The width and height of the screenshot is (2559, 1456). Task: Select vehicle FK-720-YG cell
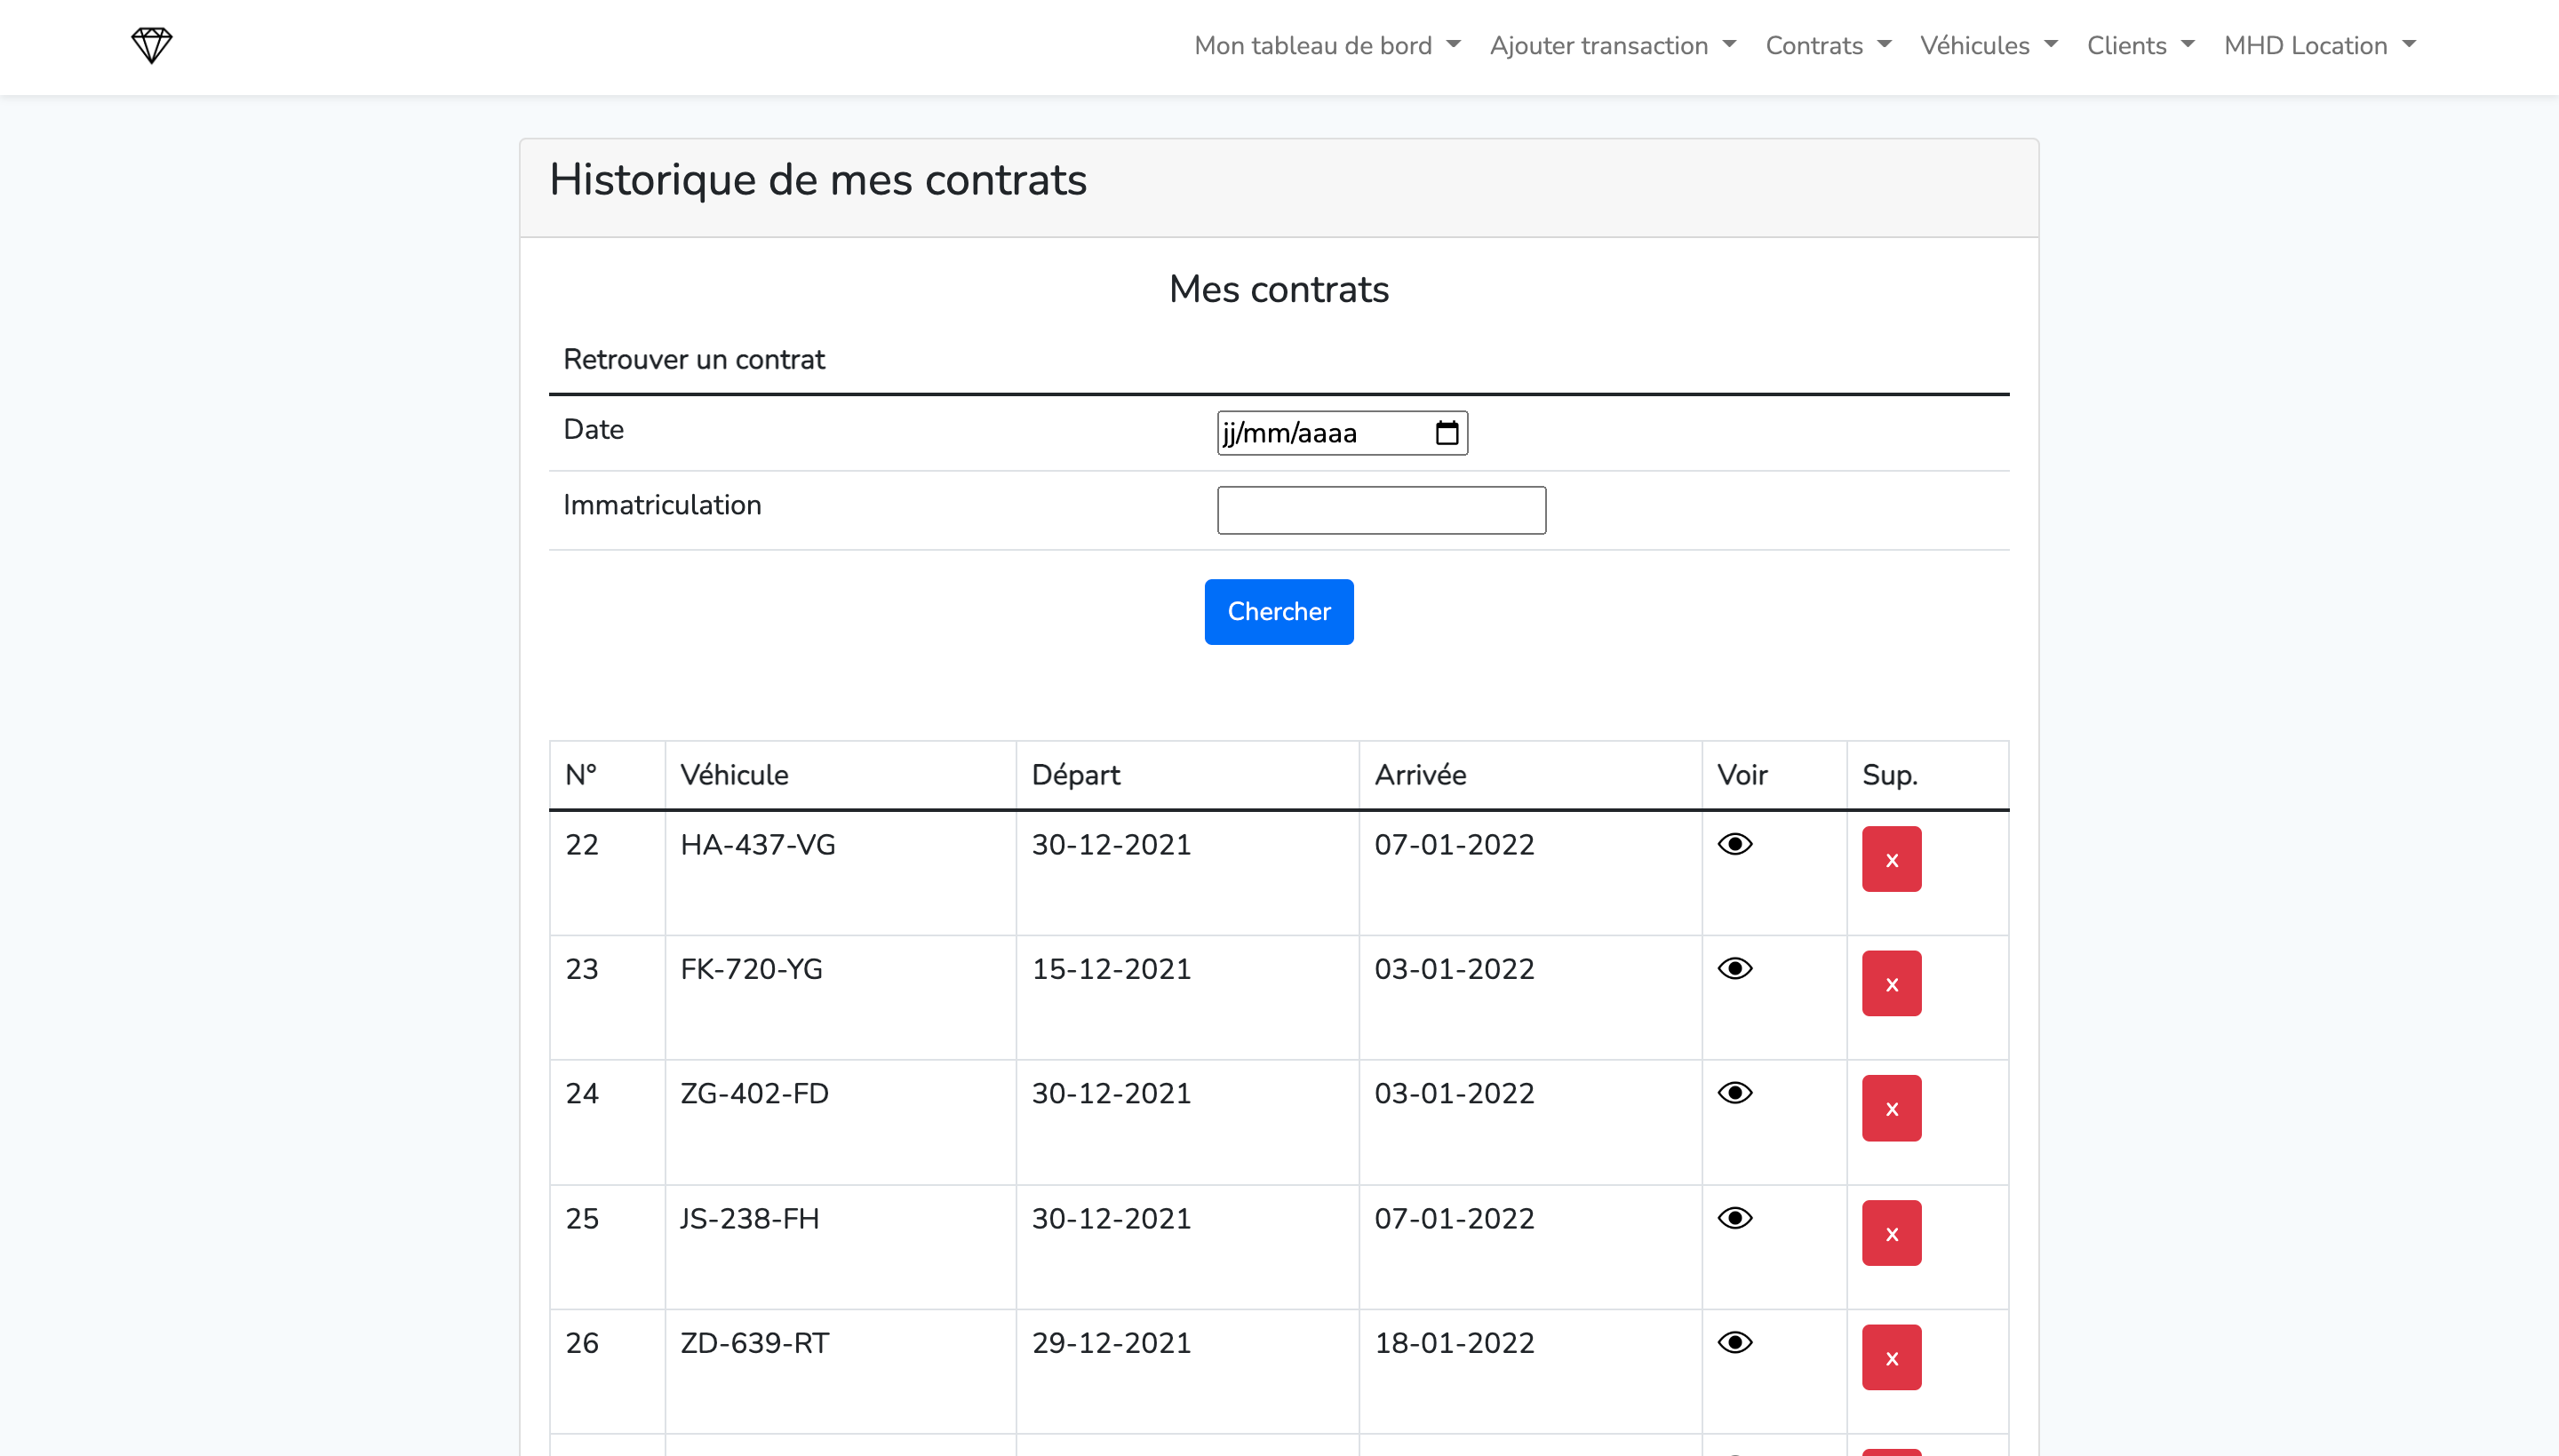point(840,998)
